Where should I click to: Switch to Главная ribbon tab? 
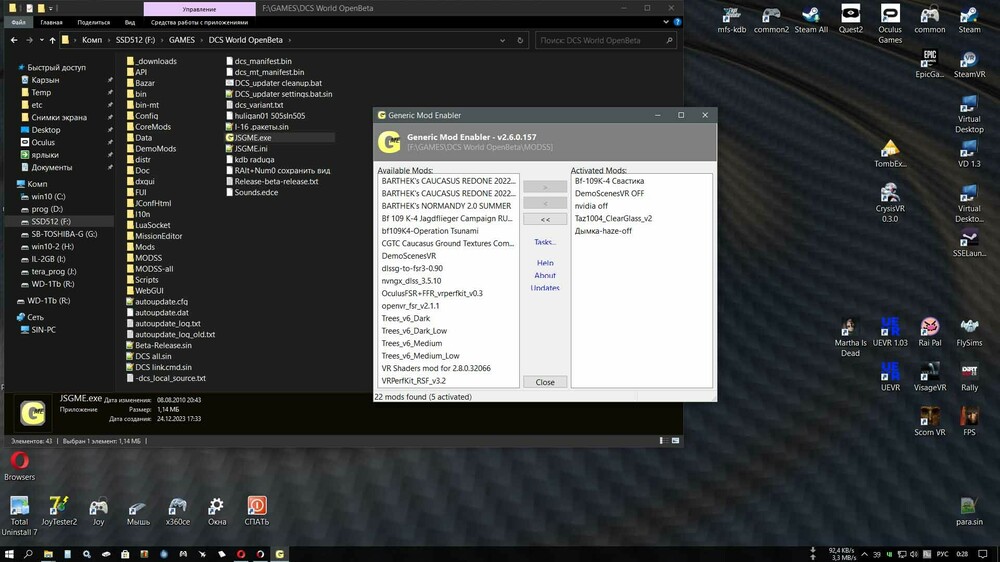tap(51, 22)
